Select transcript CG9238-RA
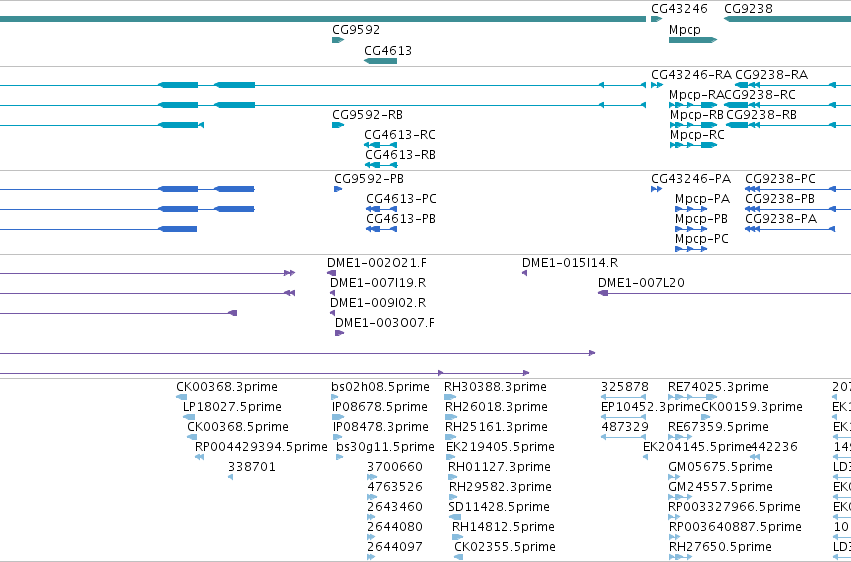 click(x=771, y=75)
